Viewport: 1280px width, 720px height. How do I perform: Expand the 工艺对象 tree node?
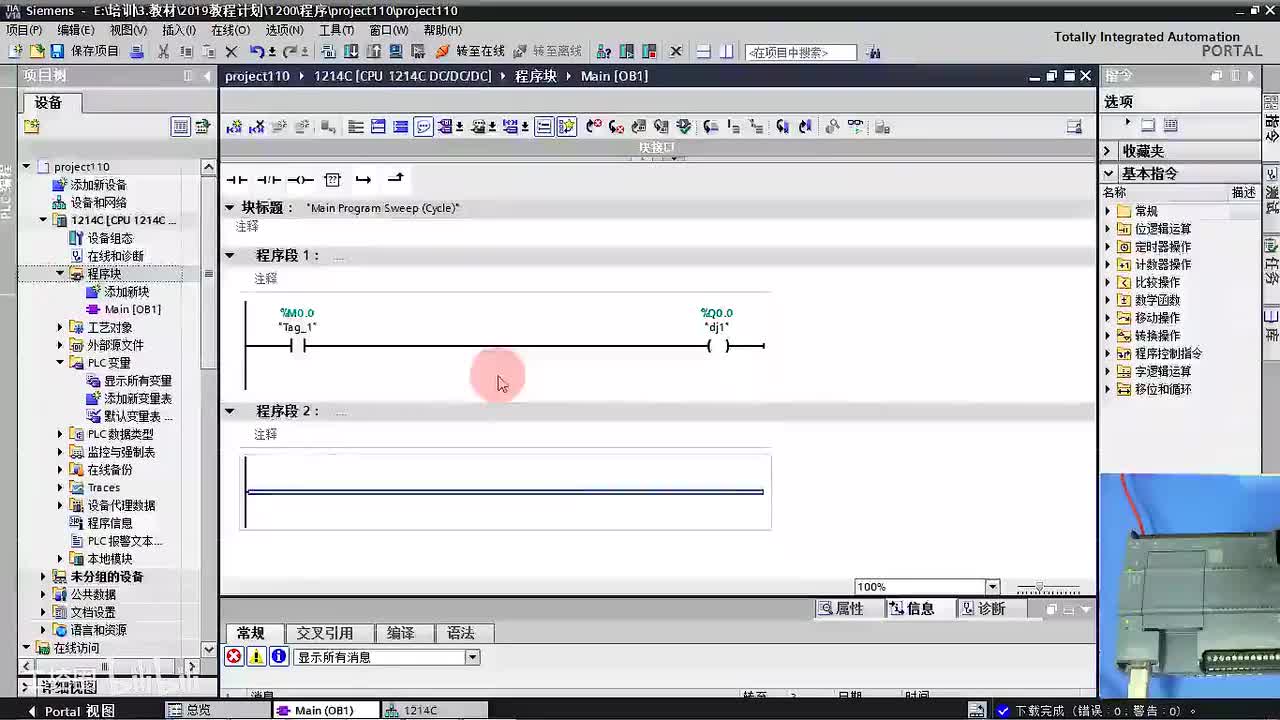60,327
